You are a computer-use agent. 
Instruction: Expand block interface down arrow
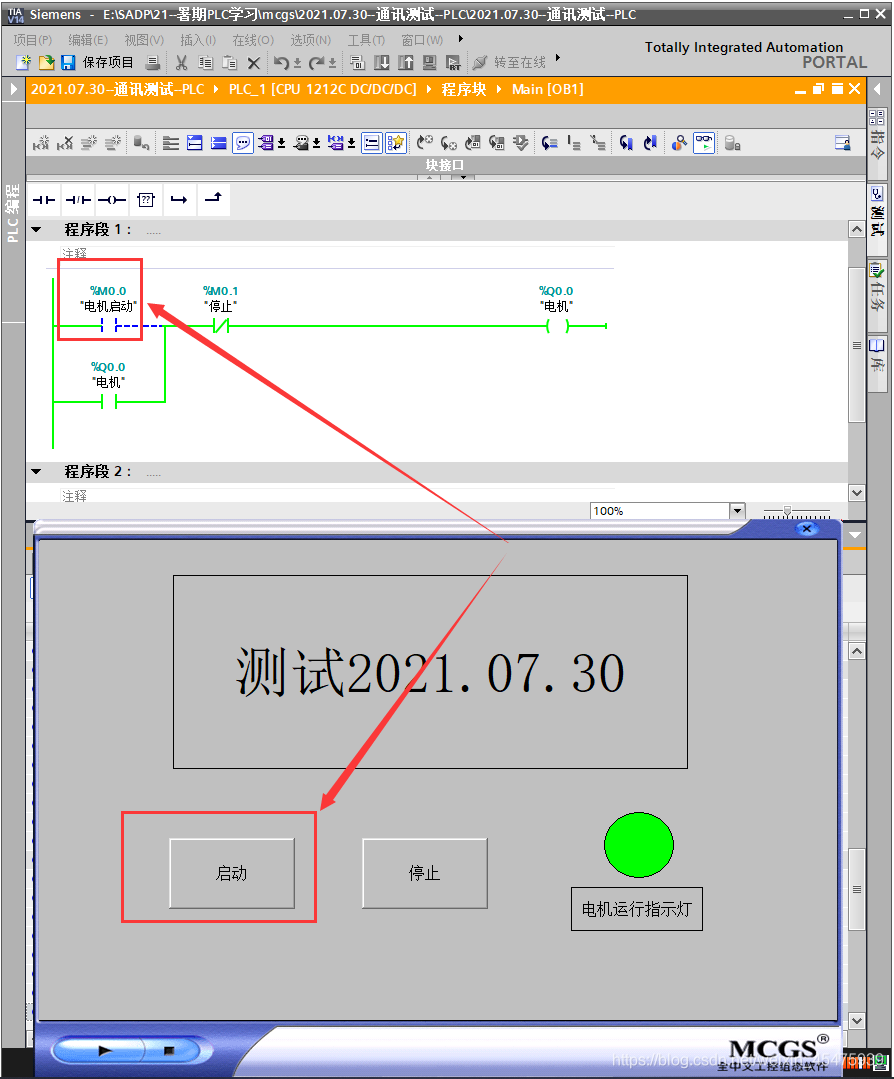463,178
